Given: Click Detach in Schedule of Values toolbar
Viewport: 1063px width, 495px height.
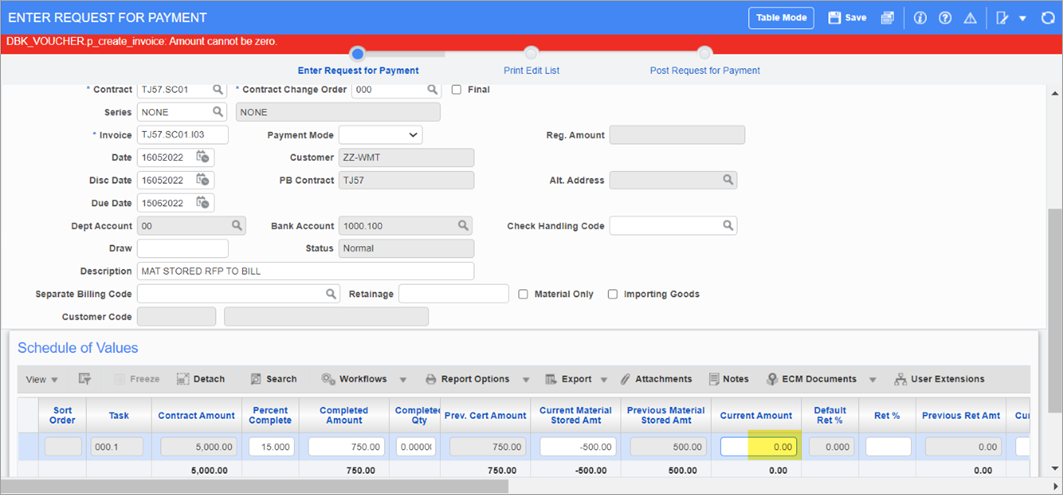Looking at the screenshot, I should point(201,379).
